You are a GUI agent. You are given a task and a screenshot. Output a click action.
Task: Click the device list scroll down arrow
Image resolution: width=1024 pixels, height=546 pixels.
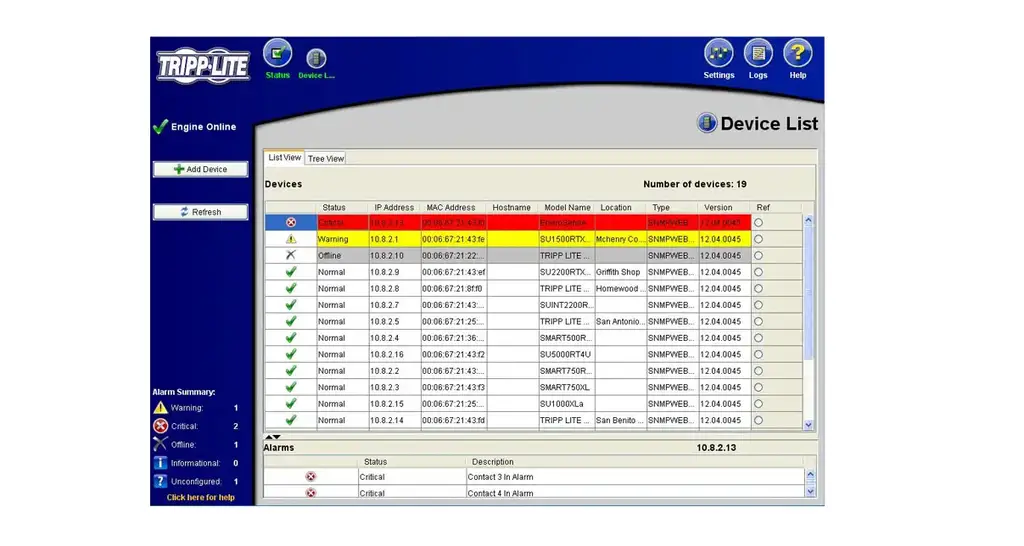[808, 425]
